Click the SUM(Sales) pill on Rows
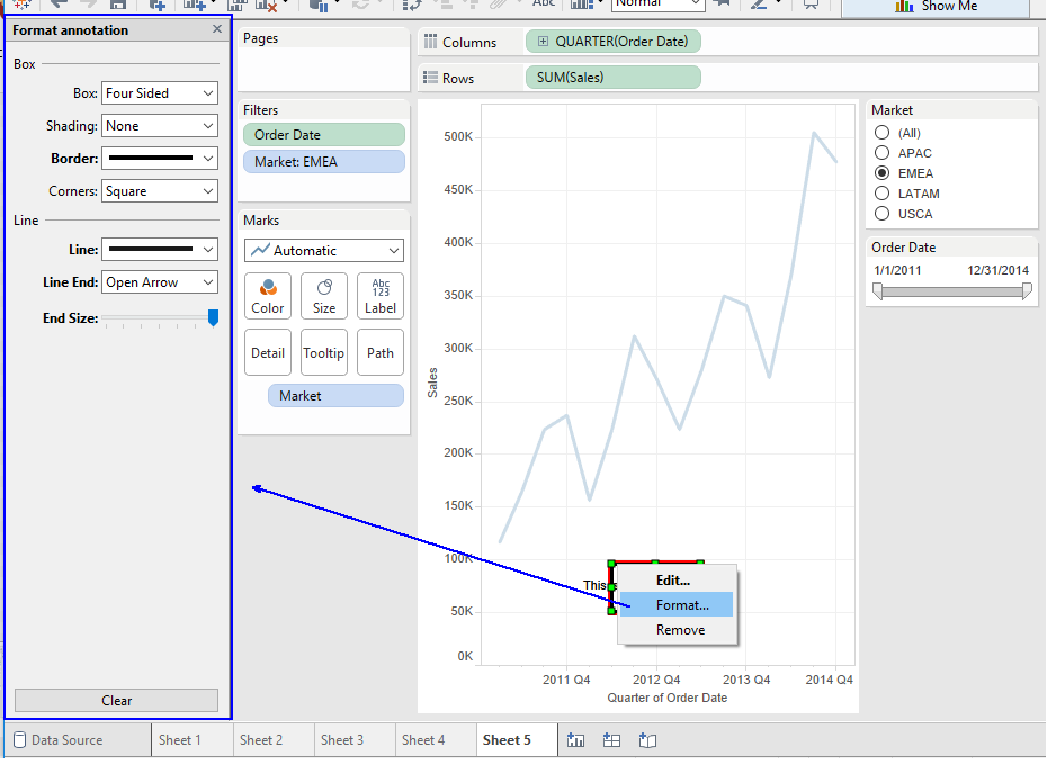Viewport: 1046px width, 758px height. pos(612,77)
